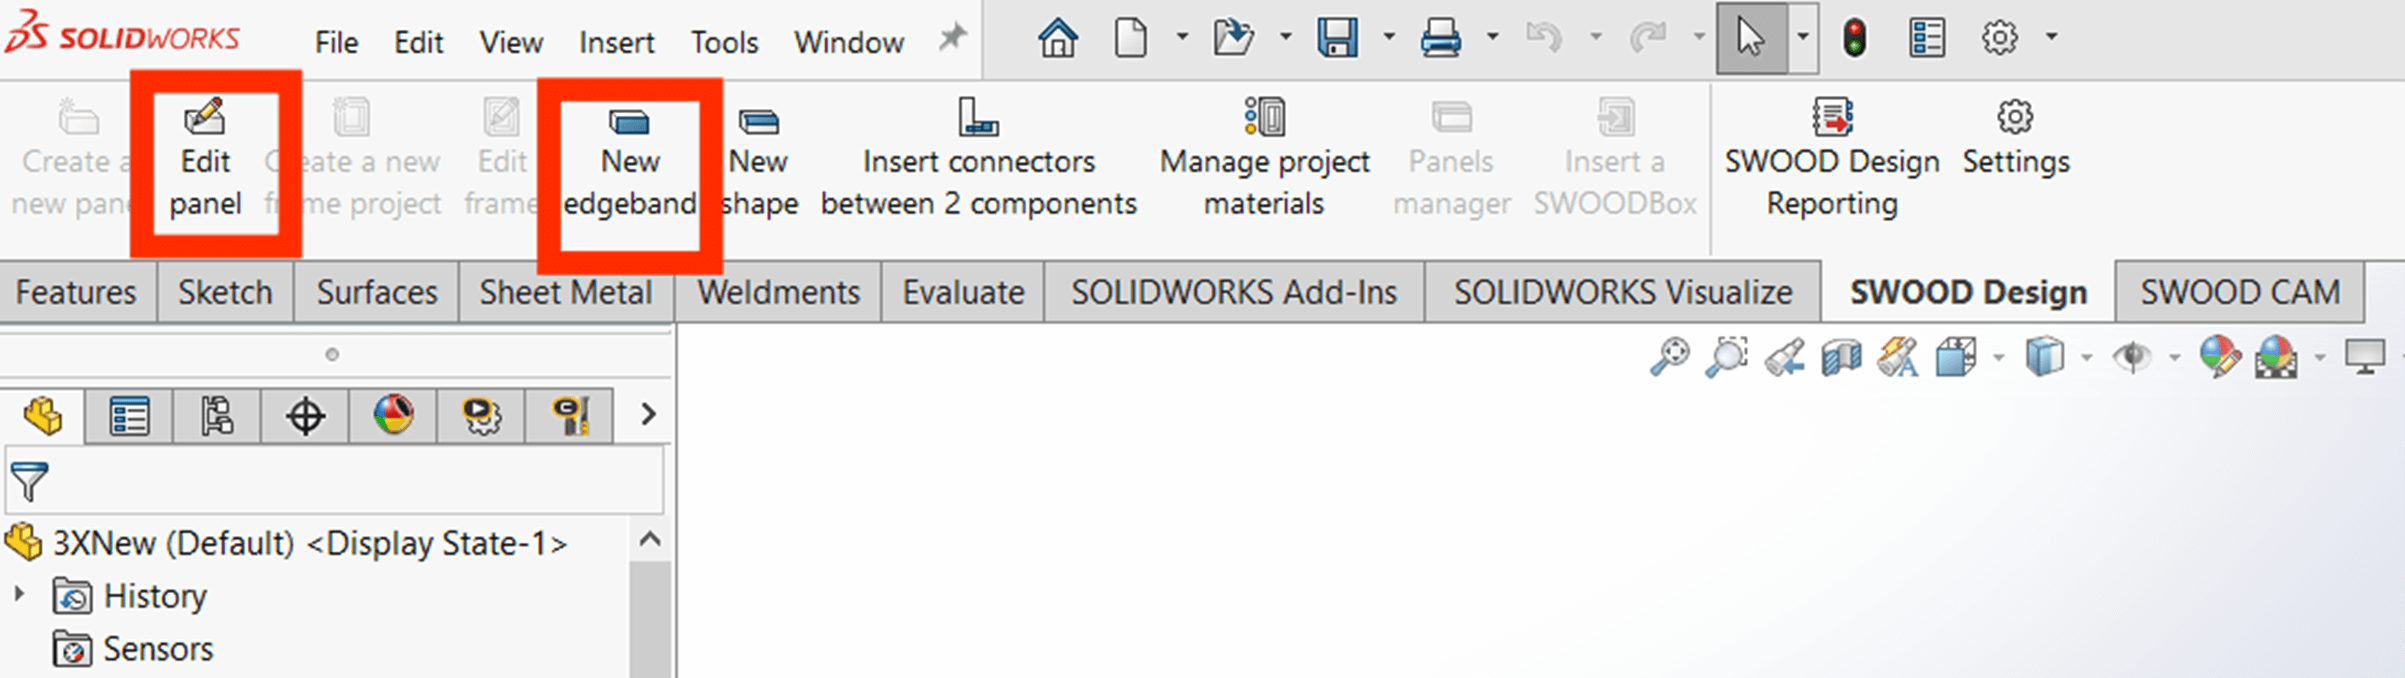Click New shape command

tap(759, 162)
